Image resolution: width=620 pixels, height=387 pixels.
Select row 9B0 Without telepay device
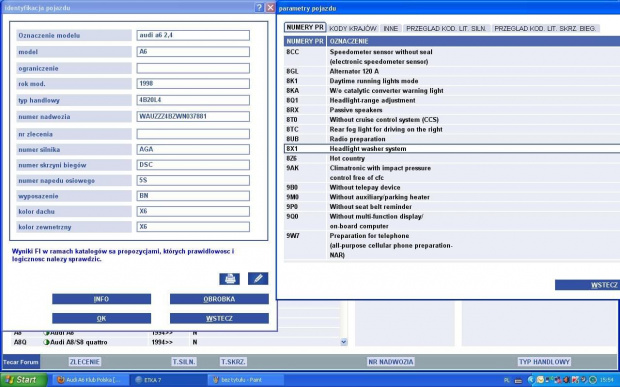point(452,187)
